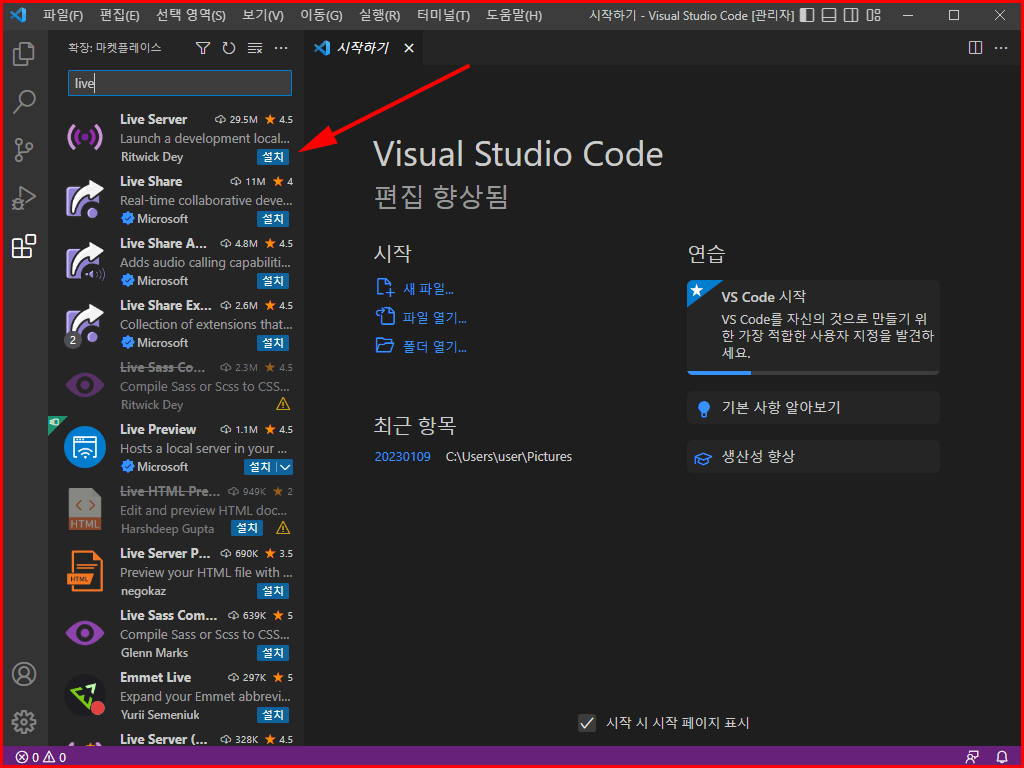Open 이동(G) menu
Image resolution: width=1024 pixels, height=768 pixels.
[321, 15]
